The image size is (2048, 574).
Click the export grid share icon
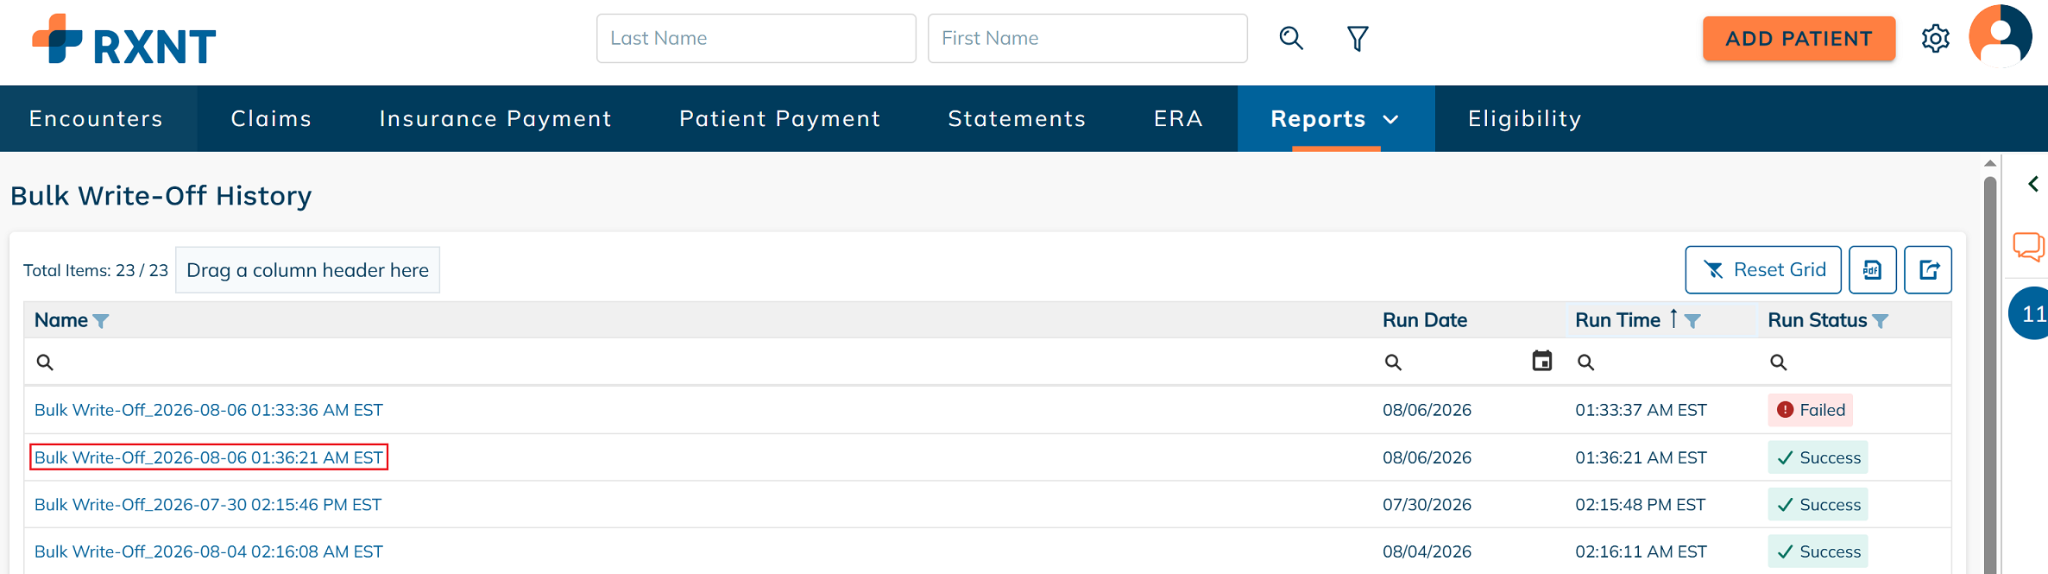point(1928,270)
